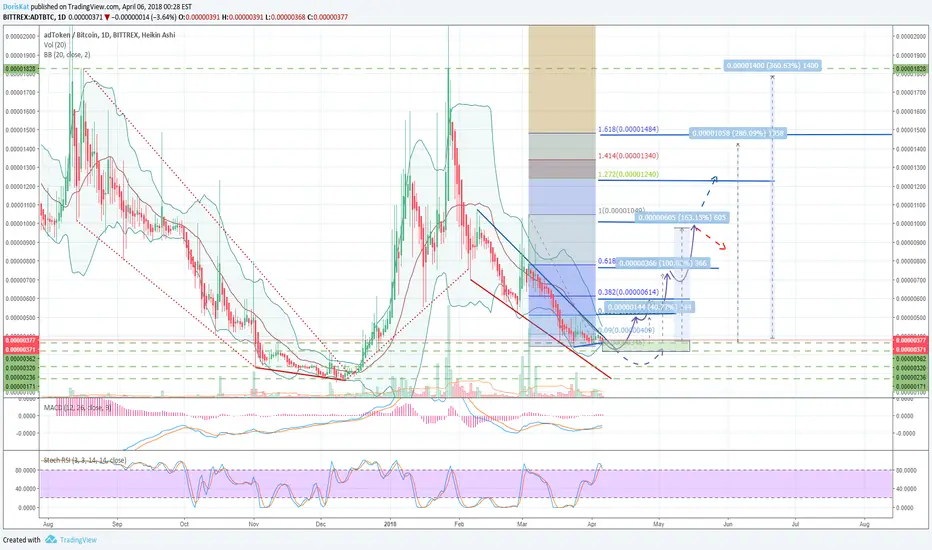Click the 1(0.00001049) Fibonacci level label
This screenshot has width=932, height=550.
pyautogui.click(x=621, y=210)
